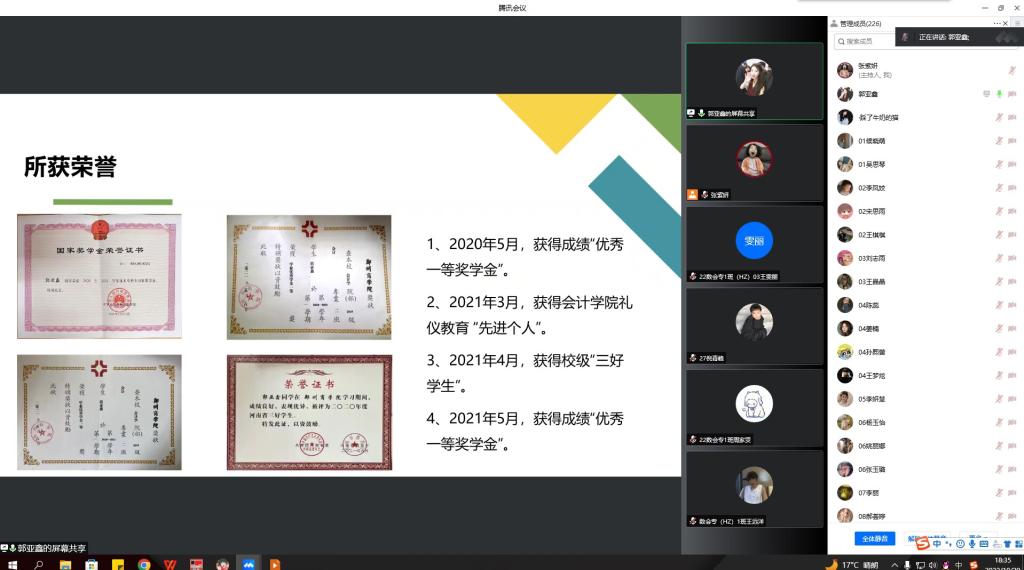Select member row 张紫妍 (host)
Image resolution: width=1024 pixels, height=570 pixels.
click(x=925, y=71)
